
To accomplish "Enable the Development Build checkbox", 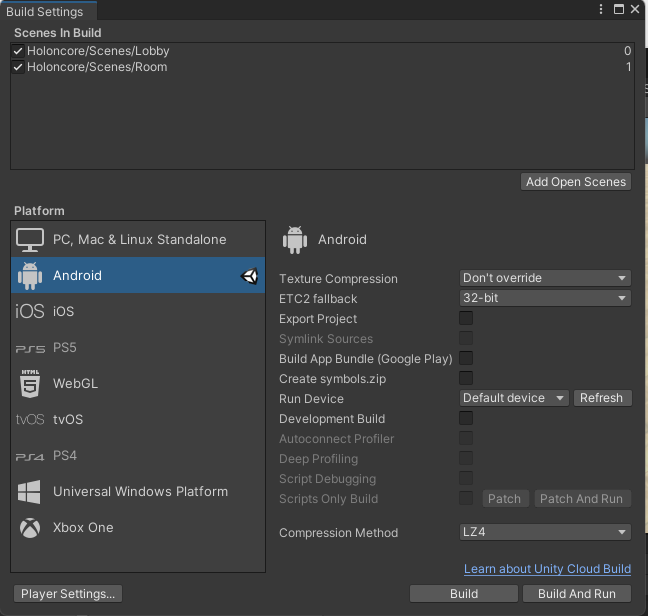I will [466, 418].
